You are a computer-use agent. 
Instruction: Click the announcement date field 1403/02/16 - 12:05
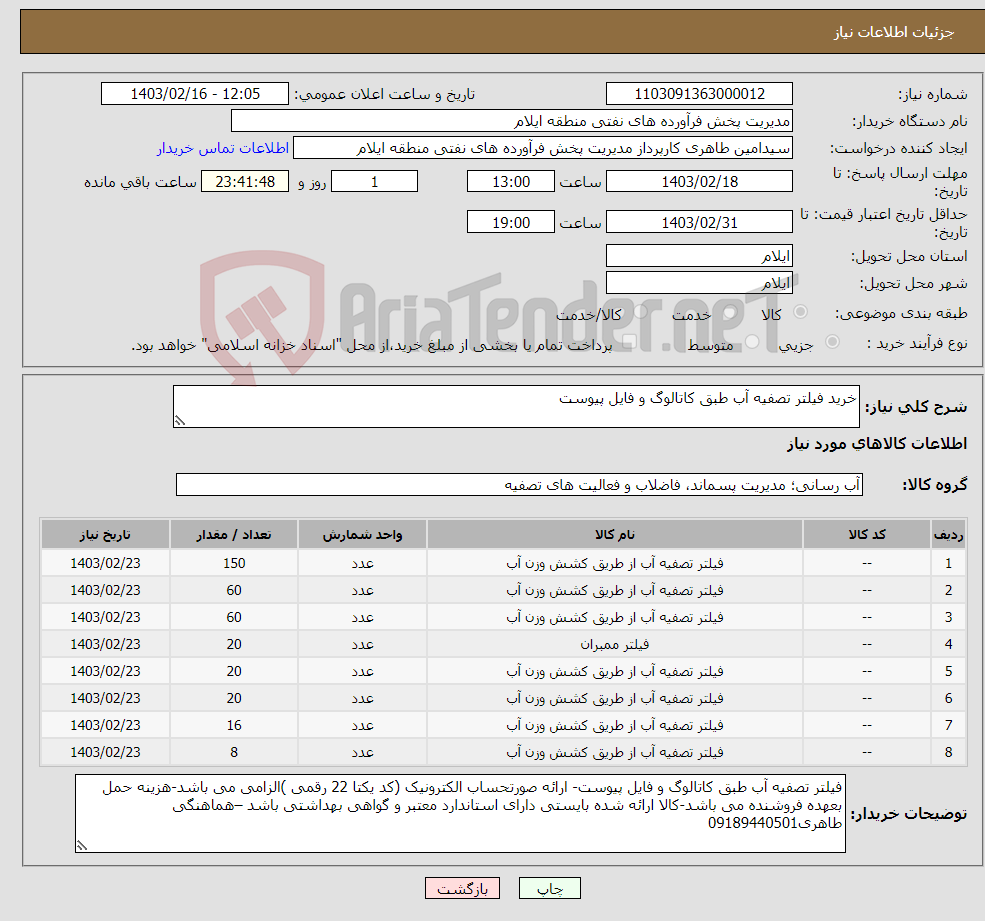pyautogui.click(x=195, y=94)
